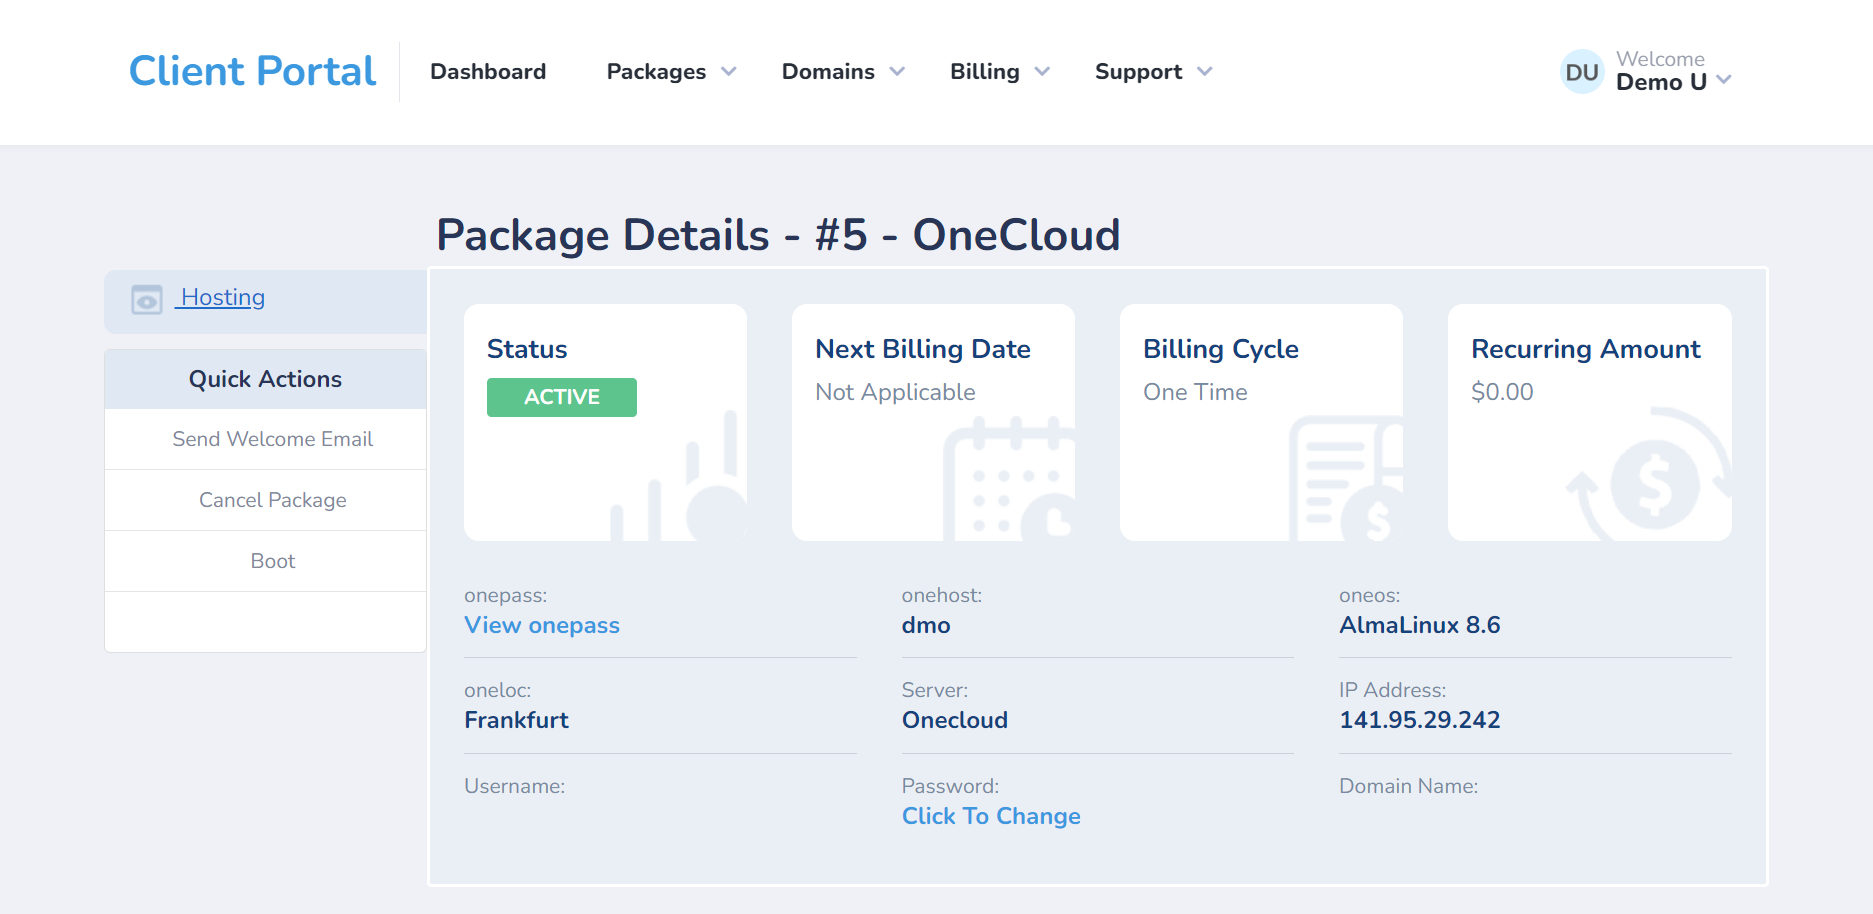The image size is (1873, 914).
Task: Select Cancel Package quick action
Action: (272, 500)
